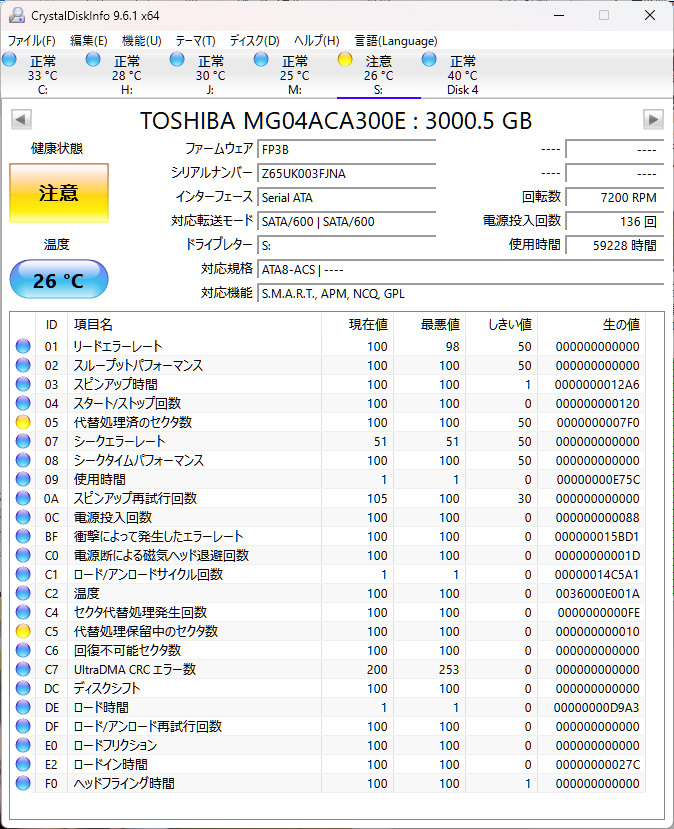Select the ロードイン時間 row name
Viewport: 674px width, 829px height.
tap(110, 764)
